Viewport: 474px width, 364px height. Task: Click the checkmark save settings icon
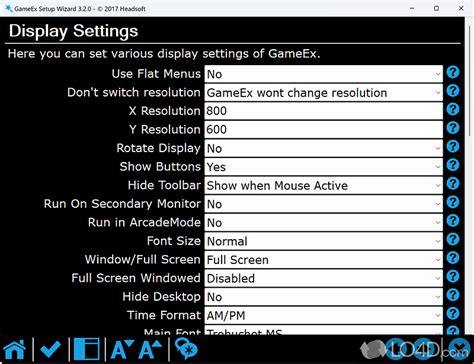51,349
